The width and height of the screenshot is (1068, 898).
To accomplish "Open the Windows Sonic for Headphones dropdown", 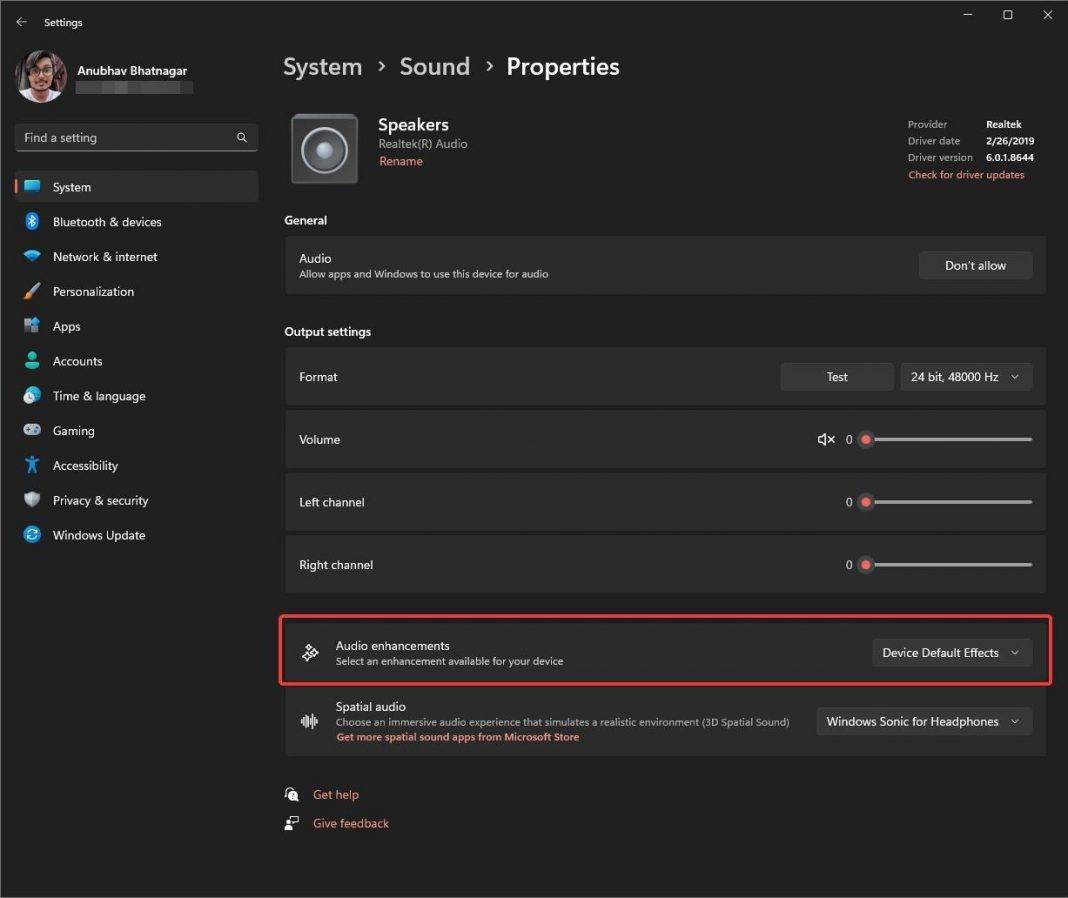I will (x=922, y=721).
